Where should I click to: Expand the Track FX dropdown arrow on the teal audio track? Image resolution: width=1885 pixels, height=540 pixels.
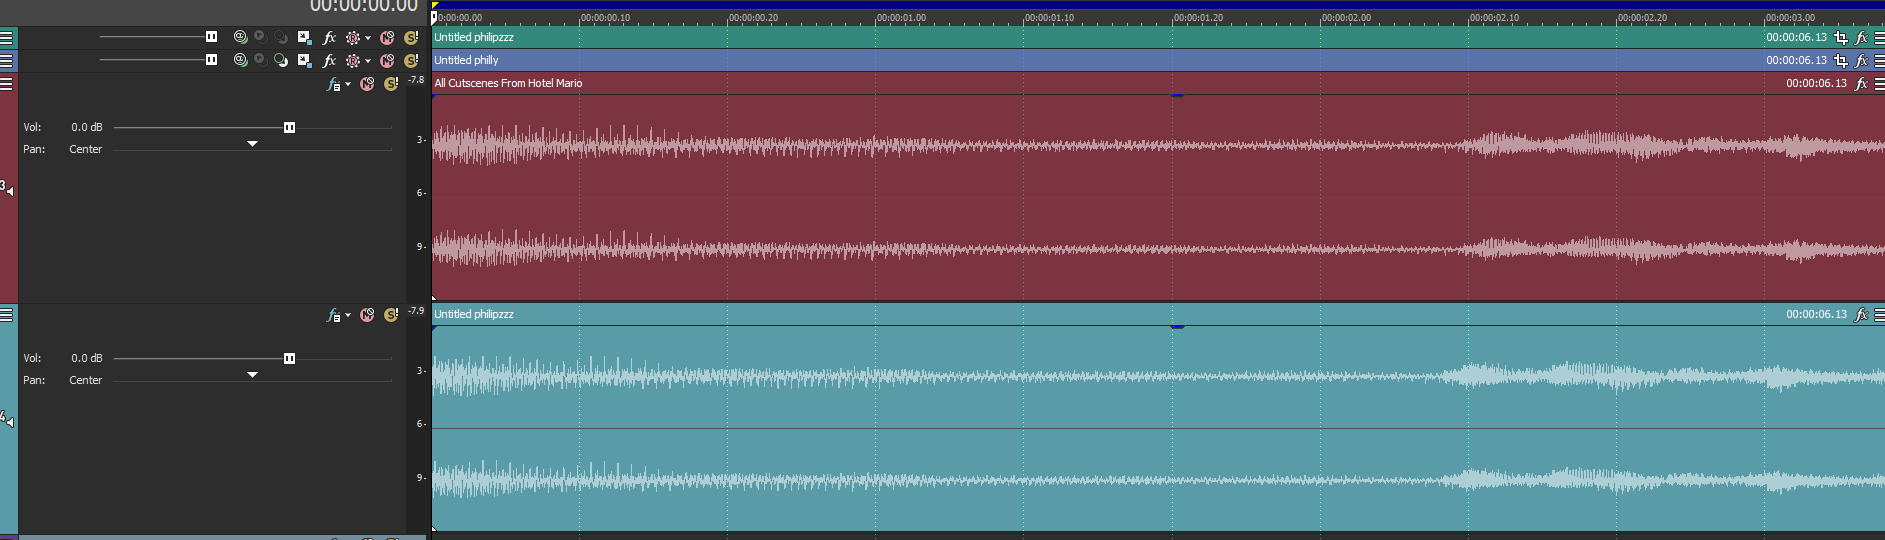348,316
